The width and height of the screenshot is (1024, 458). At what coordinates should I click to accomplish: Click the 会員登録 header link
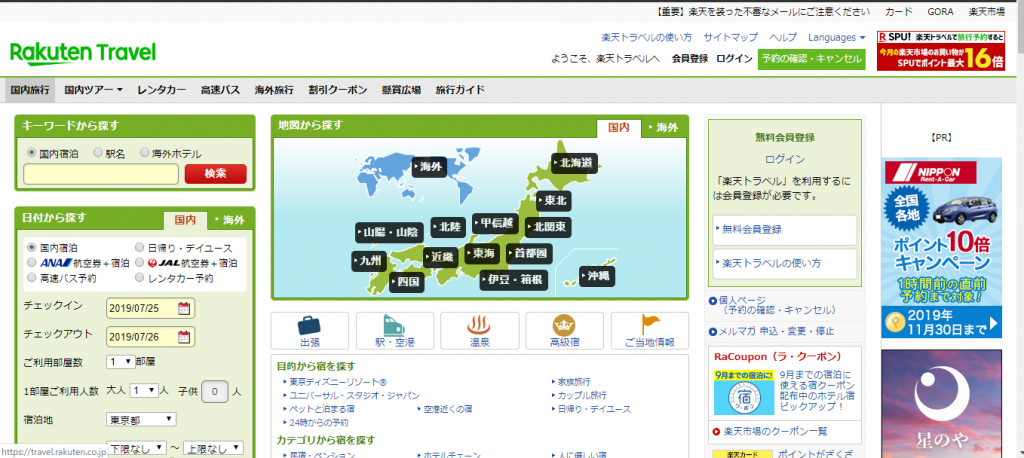point(690,59)
